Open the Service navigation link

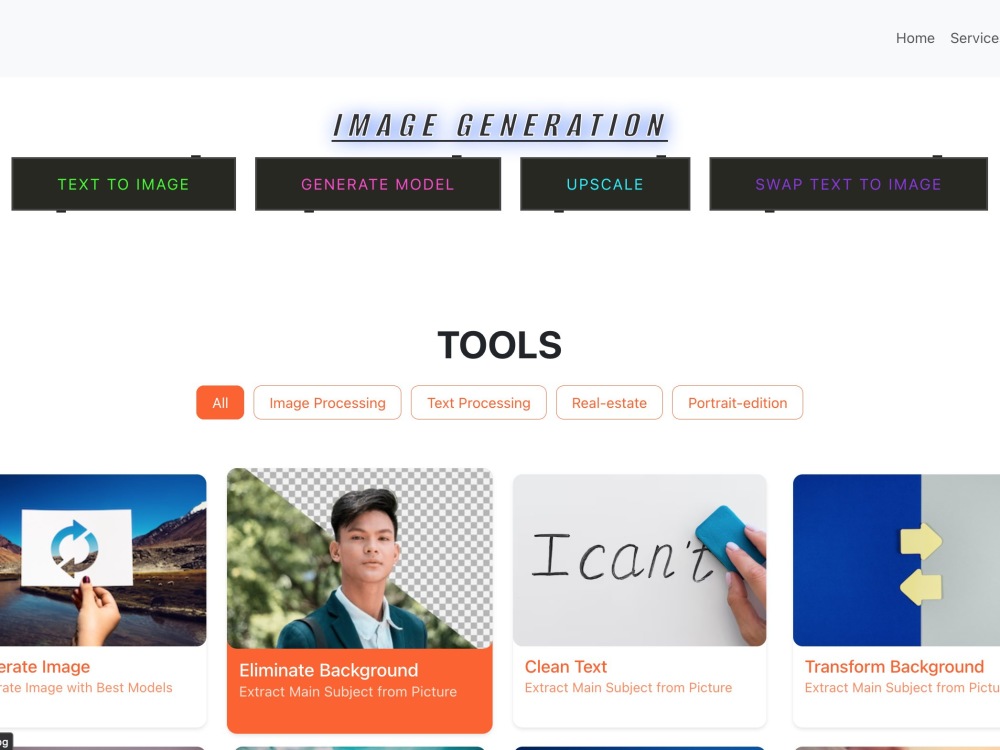pyautogui.click(x=974, y=38)
